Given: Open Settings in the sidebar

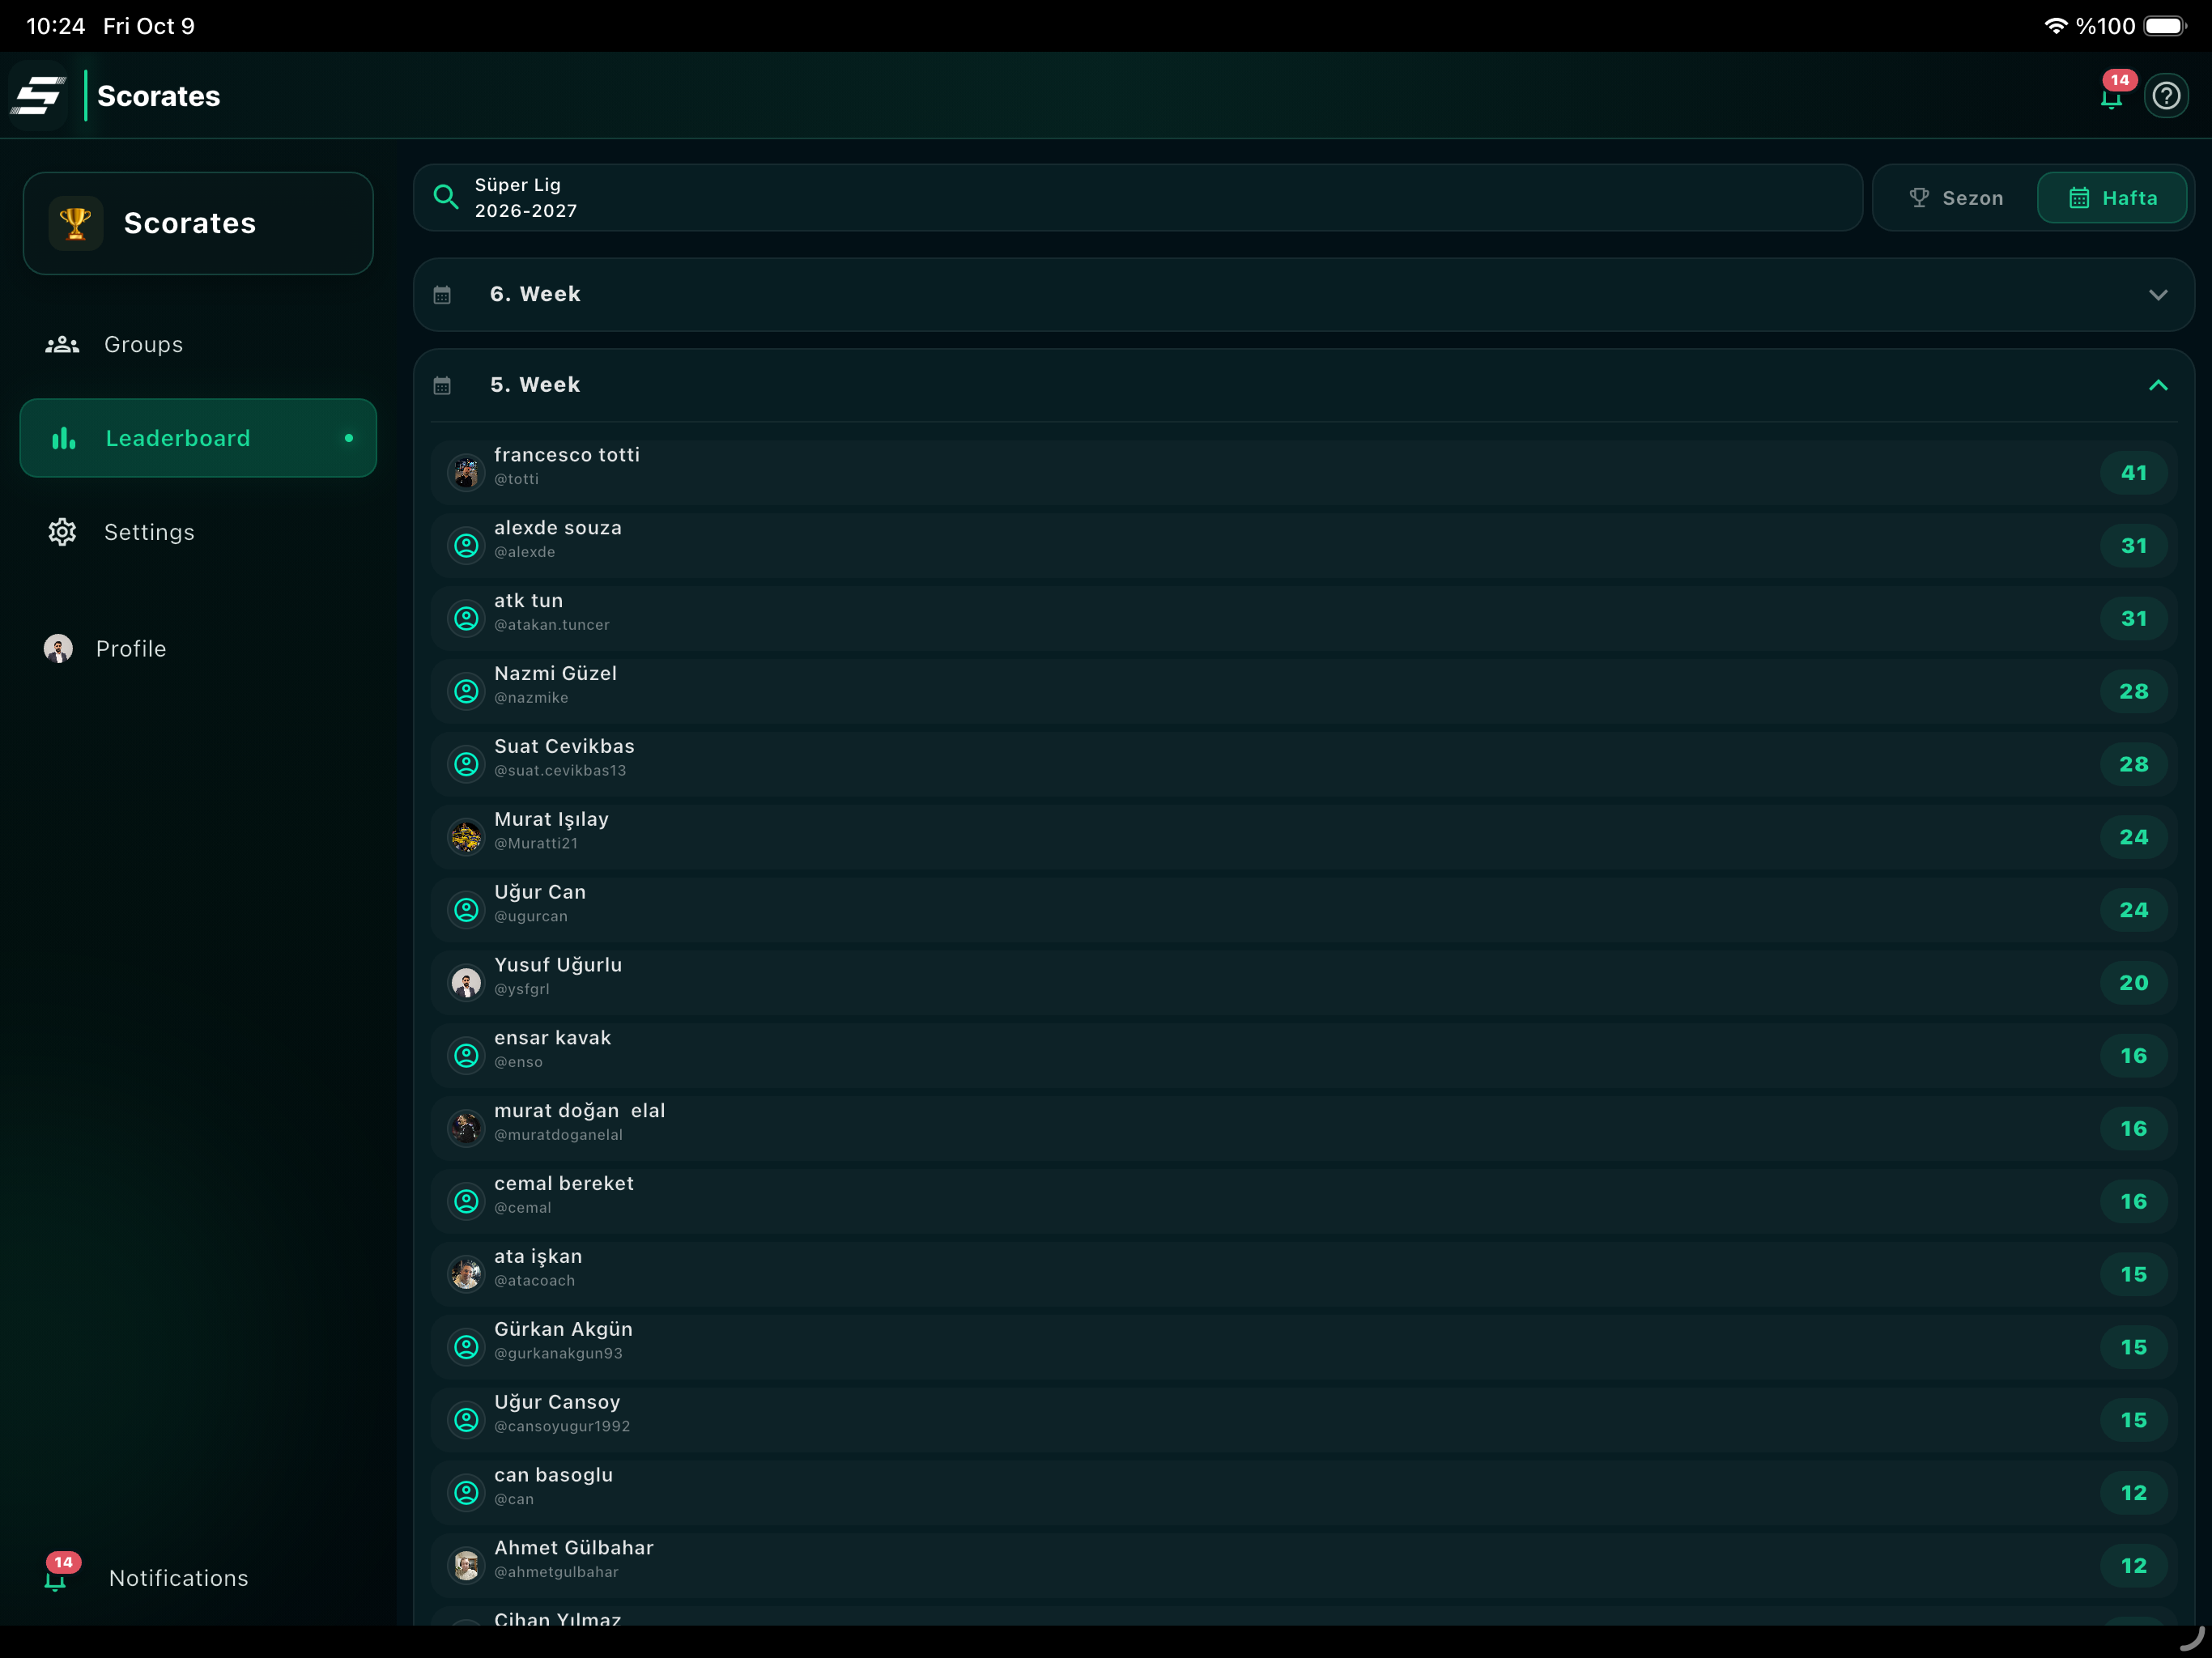Looking at the screenshot, I should point(198,532).
